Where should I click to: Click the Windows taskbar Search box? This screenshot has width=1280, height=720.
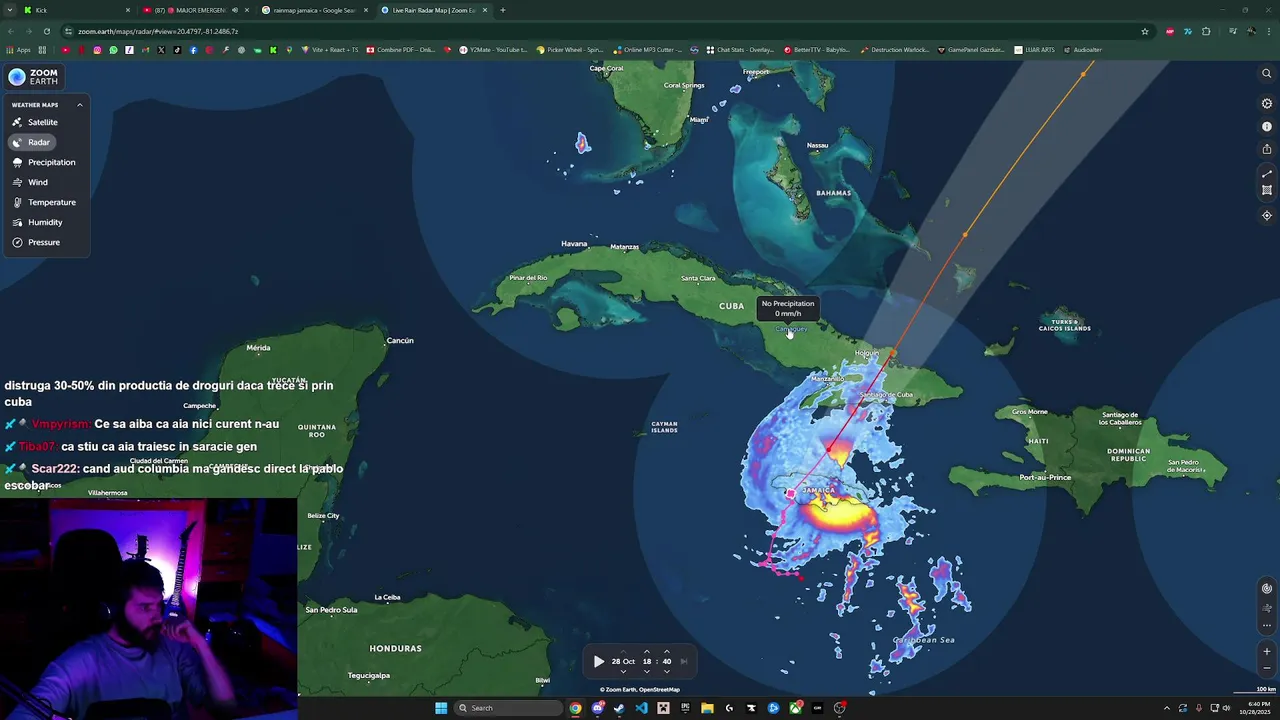pos(508,708)
